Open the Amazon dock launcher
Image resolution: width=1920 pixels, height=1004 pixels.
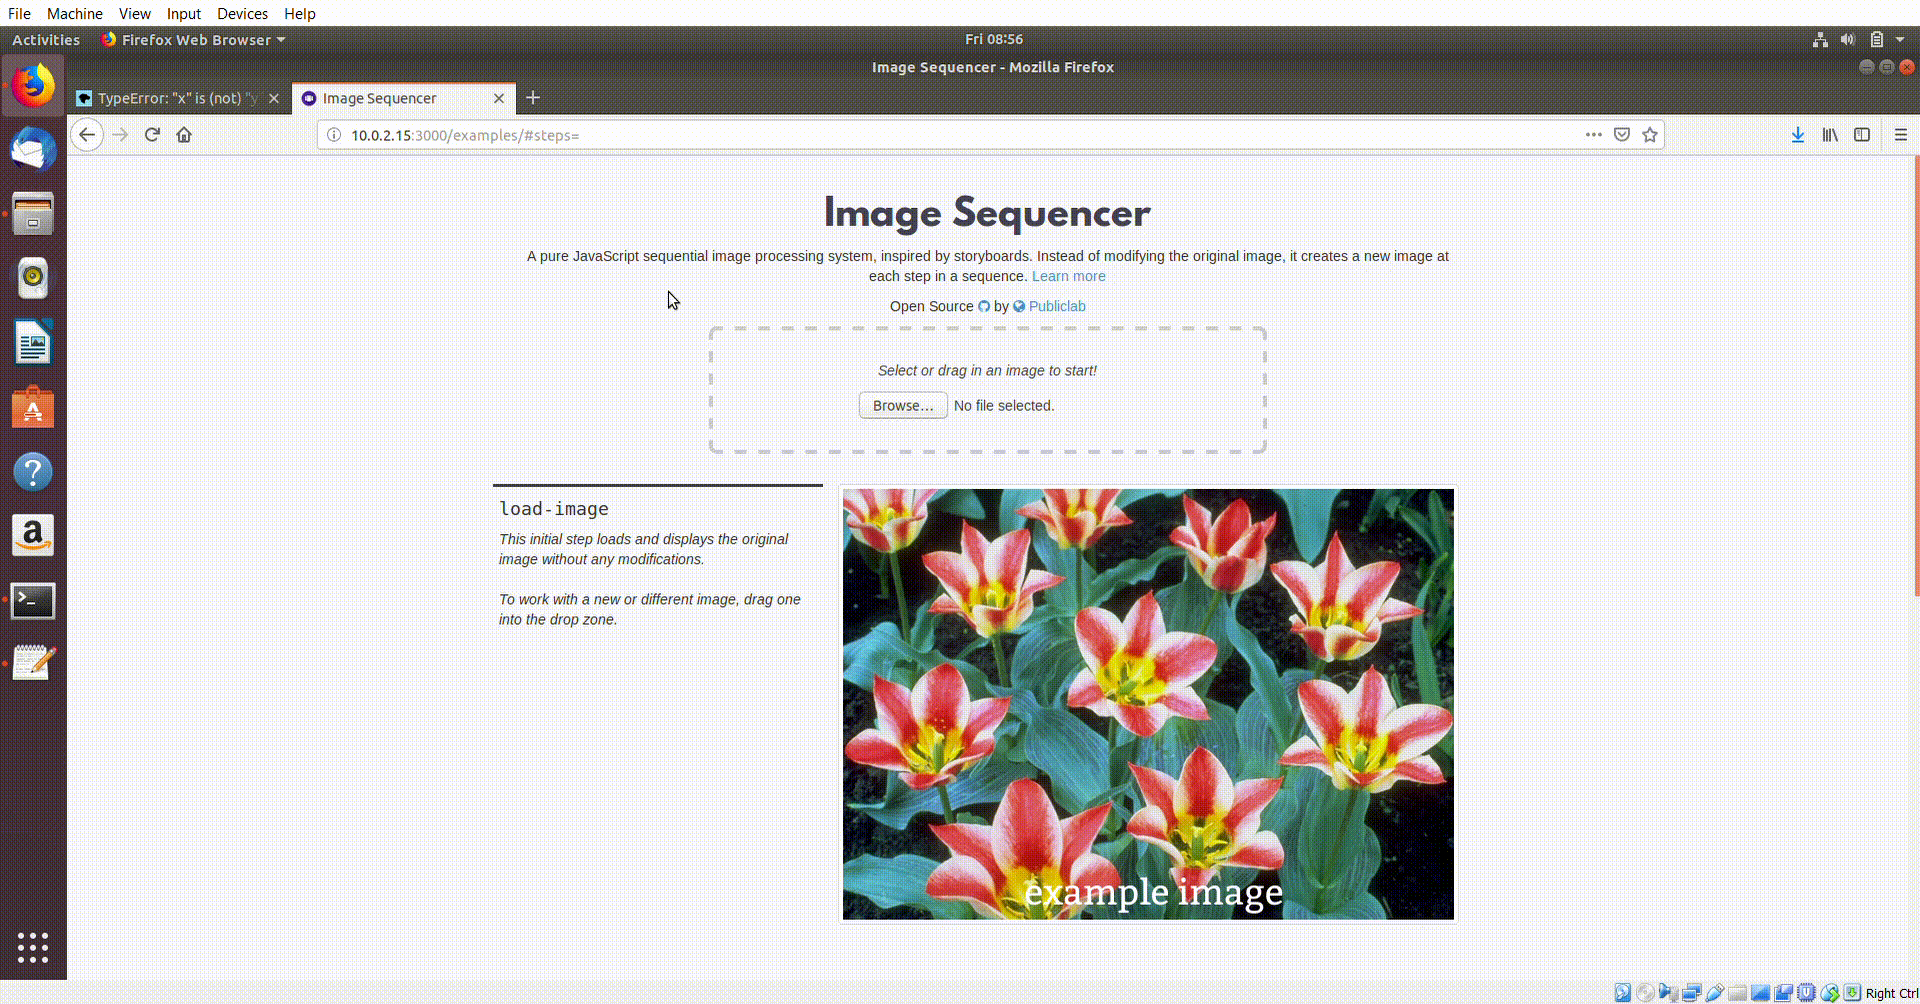pyautogui.click(x=33, y=535)
